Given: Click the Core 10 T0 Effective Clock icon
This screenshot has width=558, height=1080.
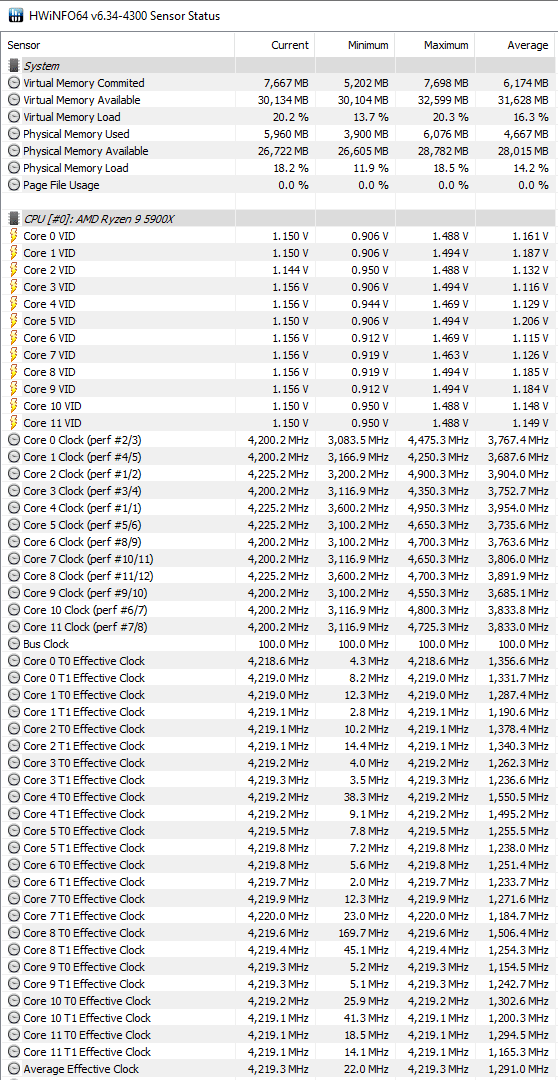Looking at the screenshot, I should click(14, 1001).
